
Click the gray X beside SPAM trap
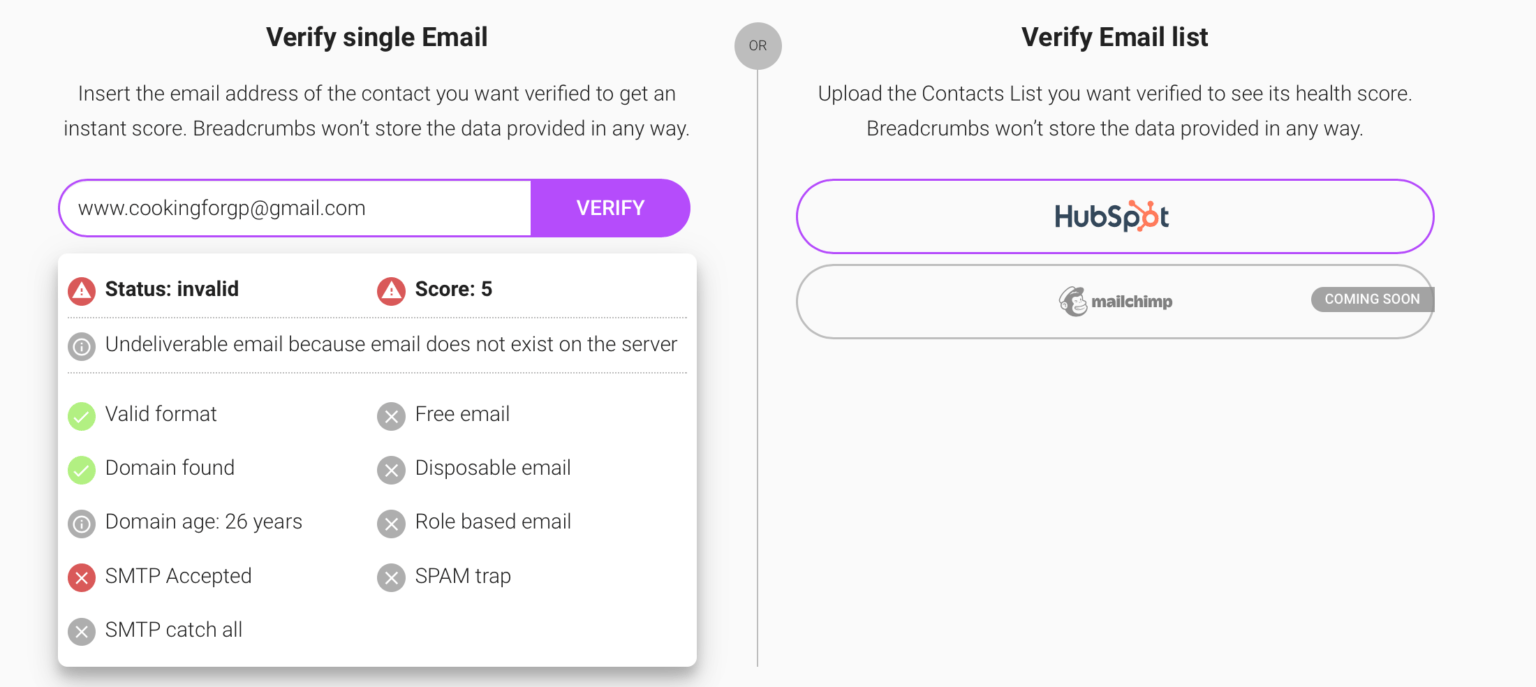click(x=391, y=577)
